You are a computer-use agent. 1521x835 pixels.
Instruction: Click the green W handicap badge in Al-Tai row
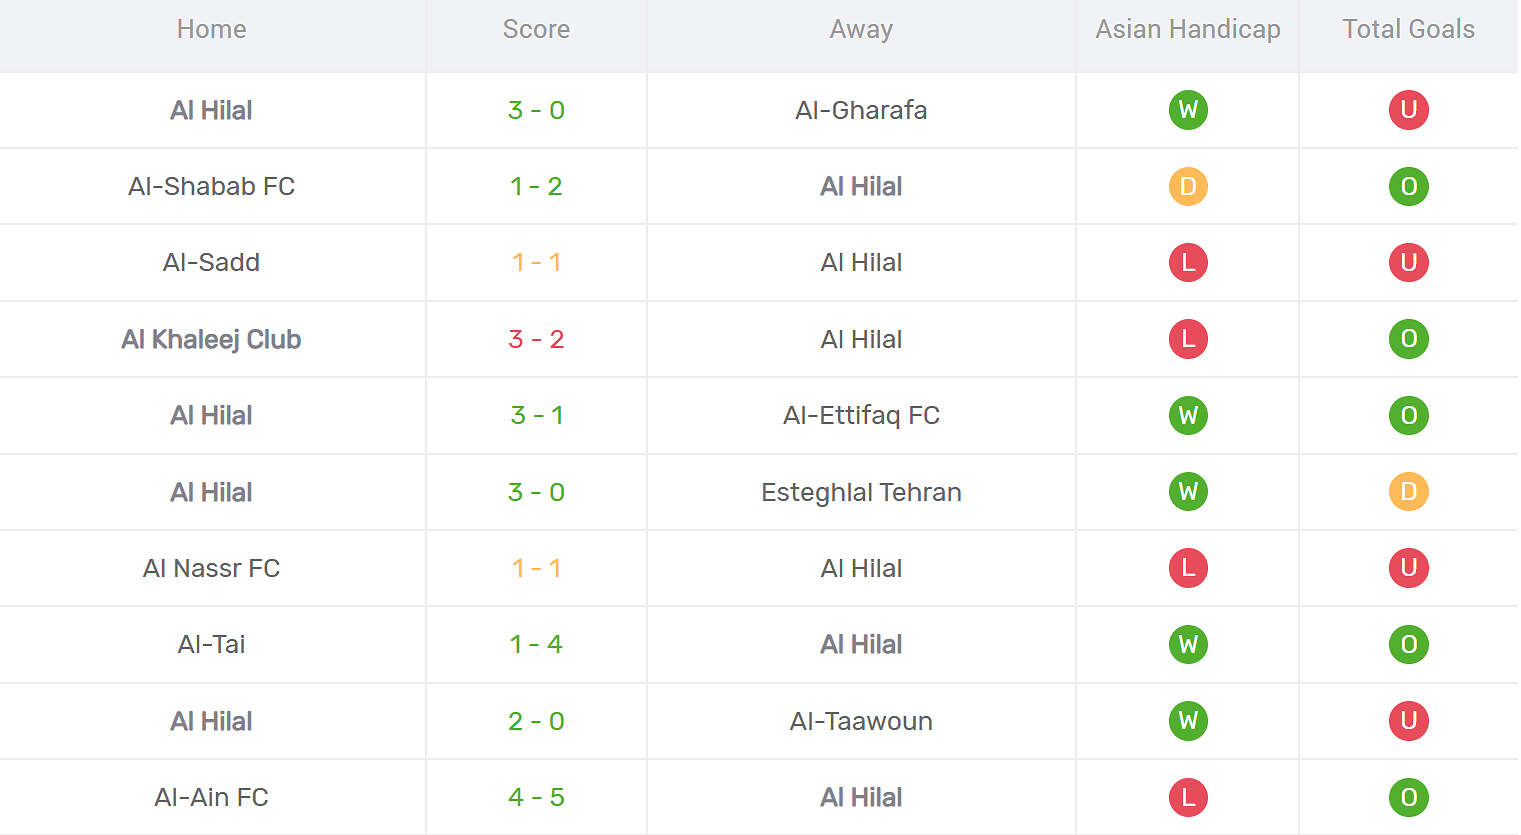[x=1188, y=645]
